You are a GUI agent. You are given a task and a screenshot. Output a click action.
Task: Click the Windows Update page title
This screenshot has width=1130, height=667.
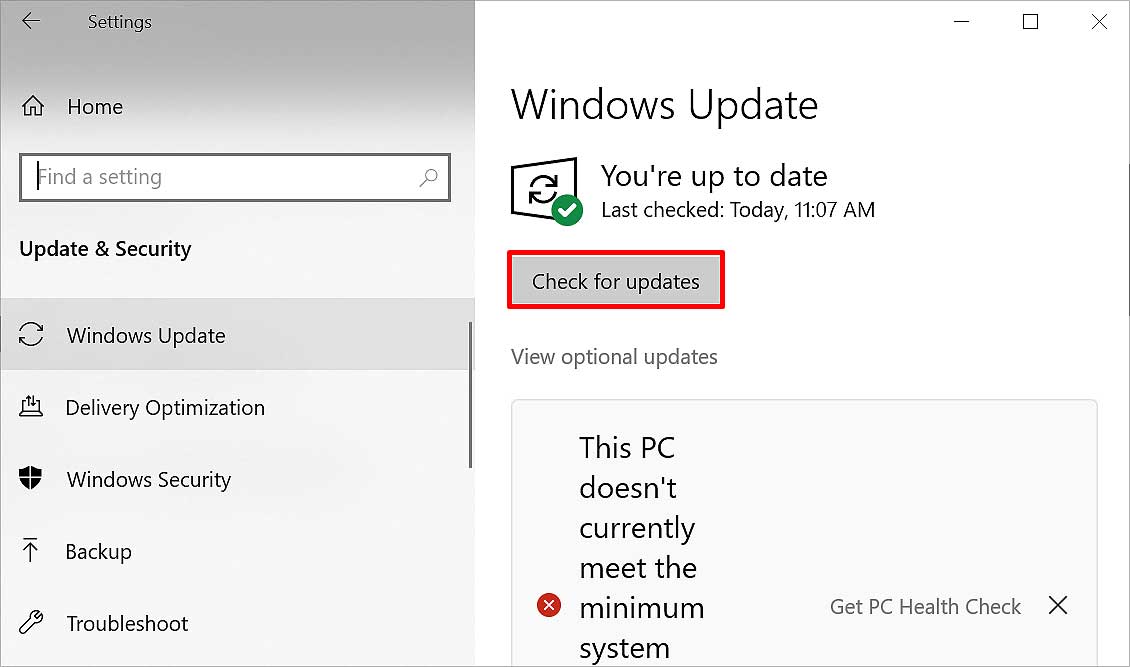tap(664, 105)
